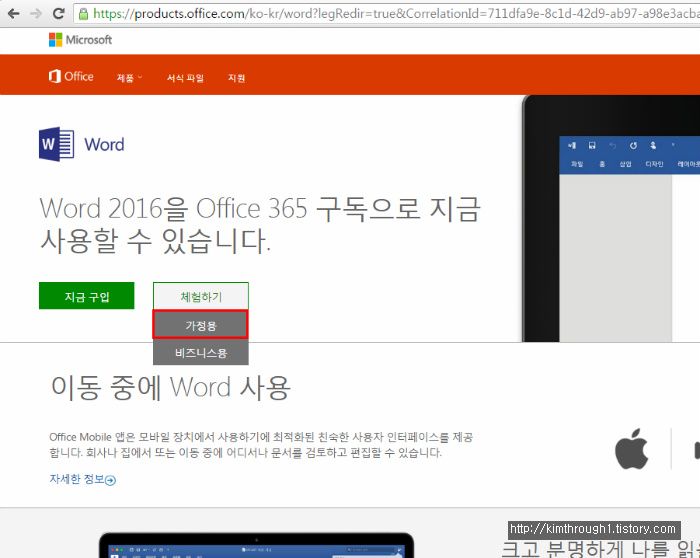This screenshot has height=558, width=700.
Task: Click the Office Mobile description paragraph
Action: click(261, 445)
